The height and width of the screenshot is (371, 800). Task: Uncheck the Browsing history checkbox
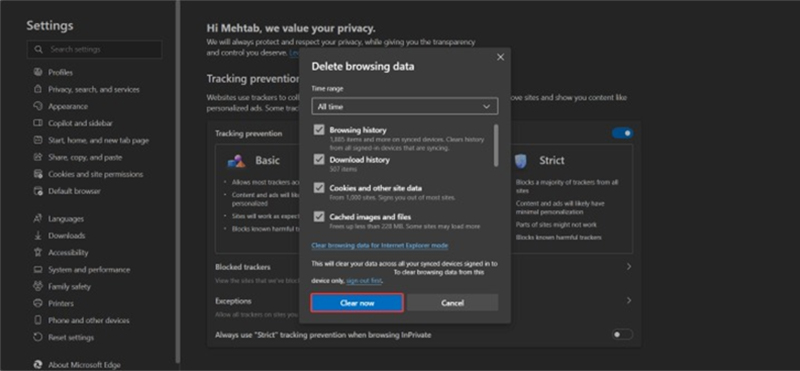pyautogui.click(x=319, y=130)
